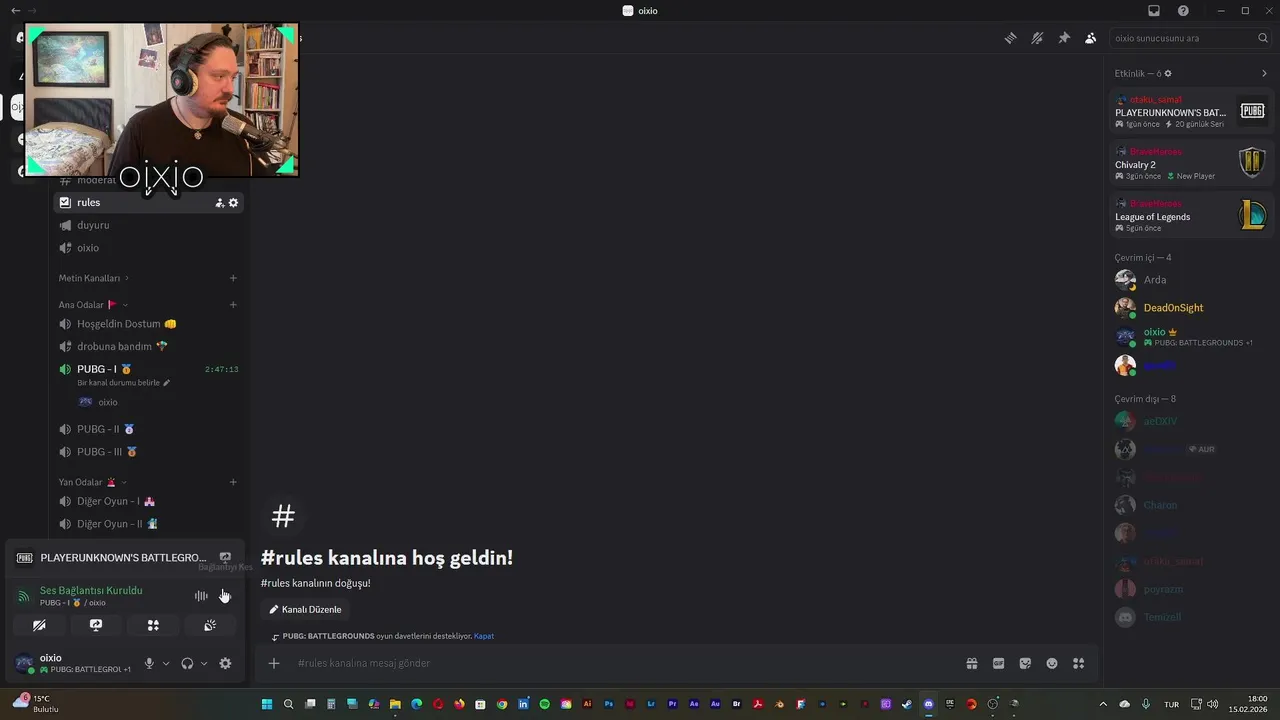Click the plus attach button in message bar
Screen dimensions: 1280x720
pyautogui.click(x=274, y=663)
